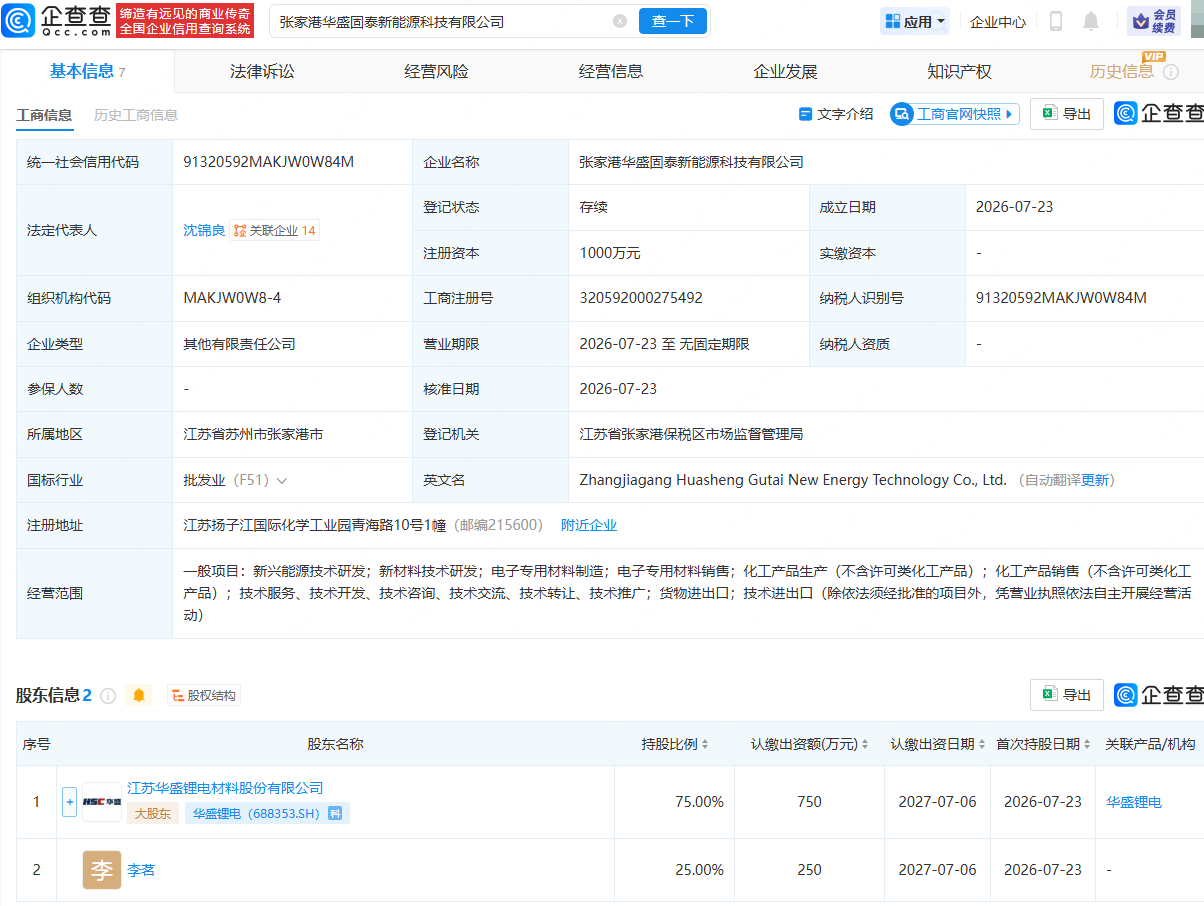1204x906 pixels.
Task: Click the Qcc.com logo icon
Action: (x=20, y=20)
